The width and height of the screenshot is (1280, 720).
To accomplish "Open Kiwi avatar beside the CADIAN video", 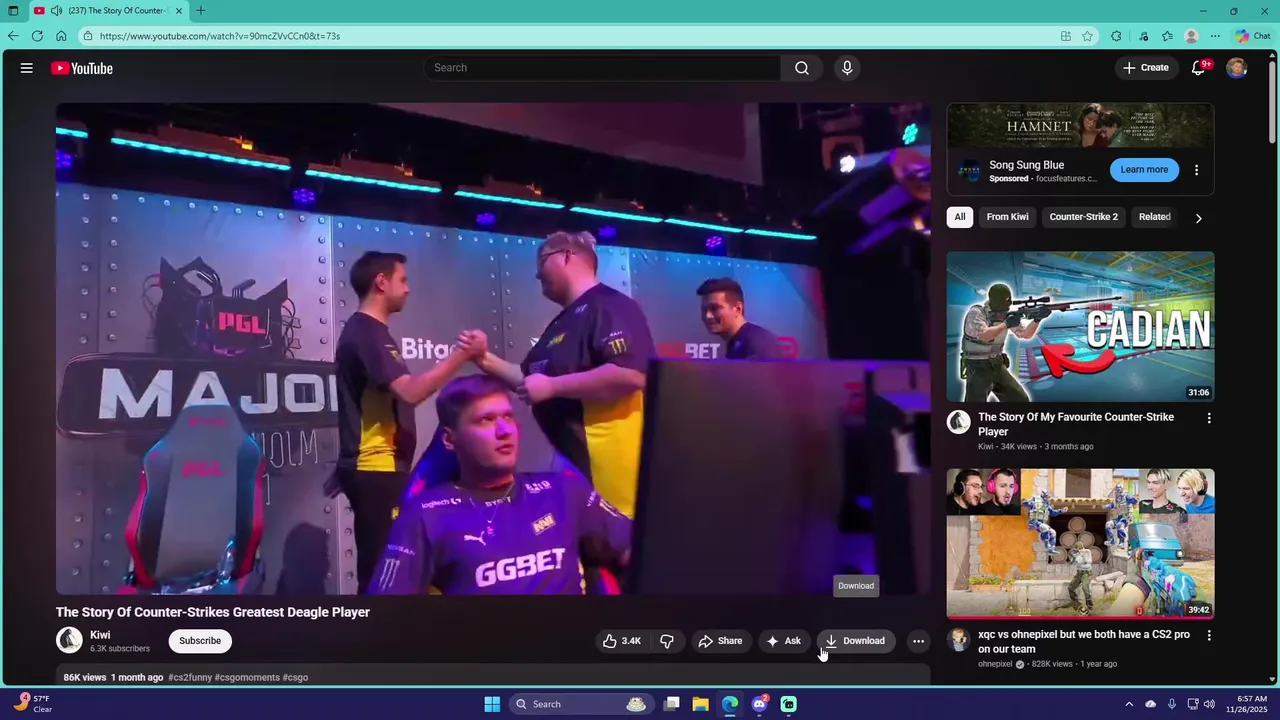I will coord(959,422).
